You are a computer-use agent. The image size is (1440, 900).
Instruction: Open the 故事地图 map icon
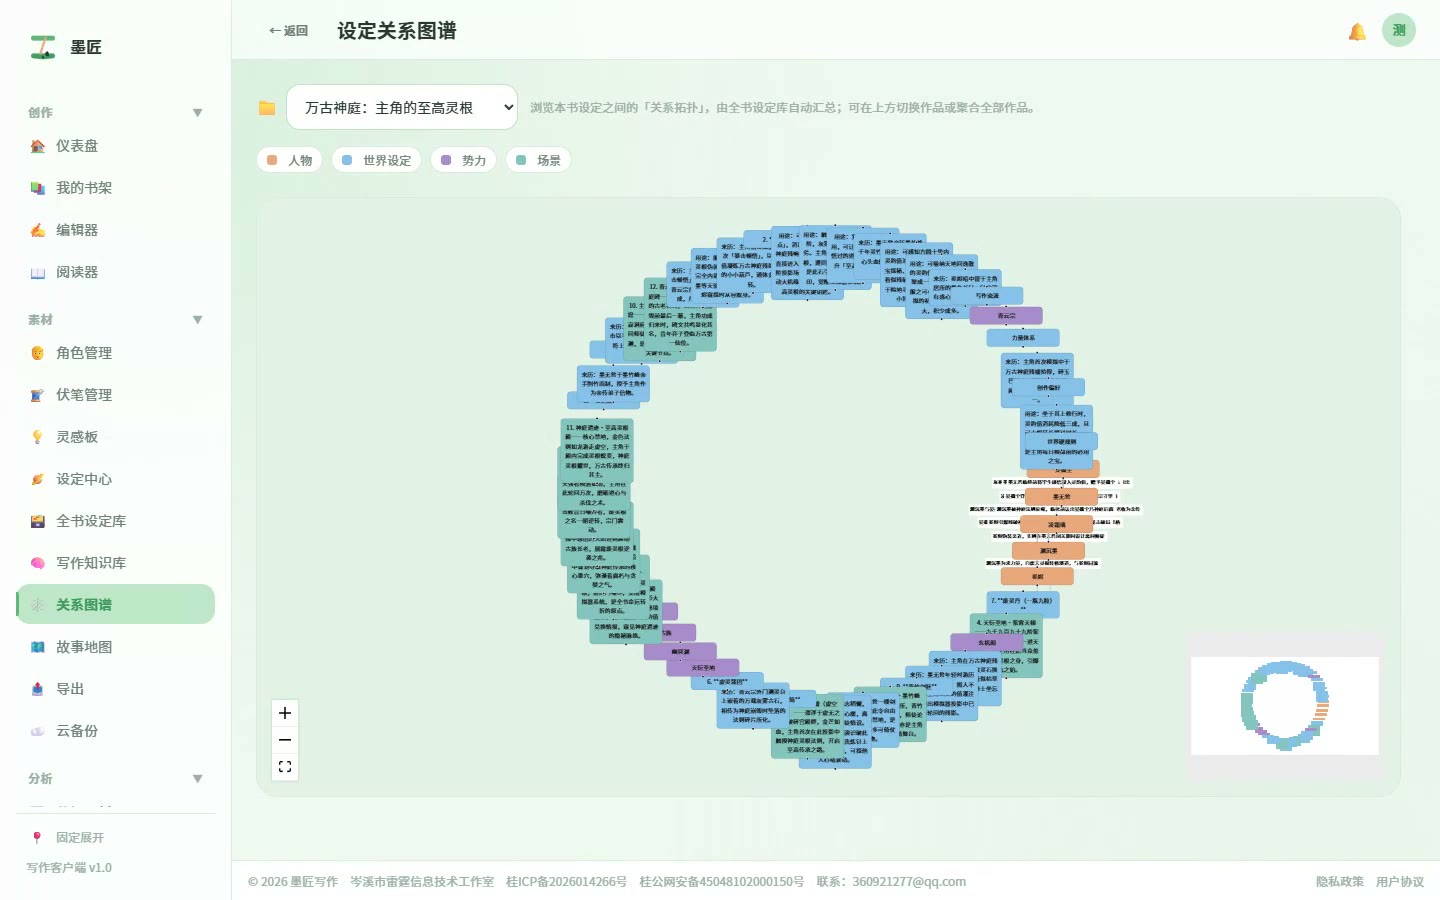coord(38,647)
